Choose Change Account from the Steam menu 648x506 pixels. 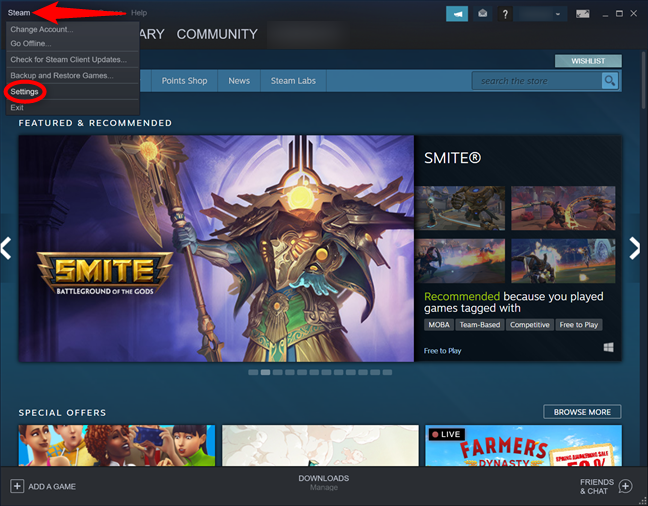pyautogui.click(x=42, y=29)
